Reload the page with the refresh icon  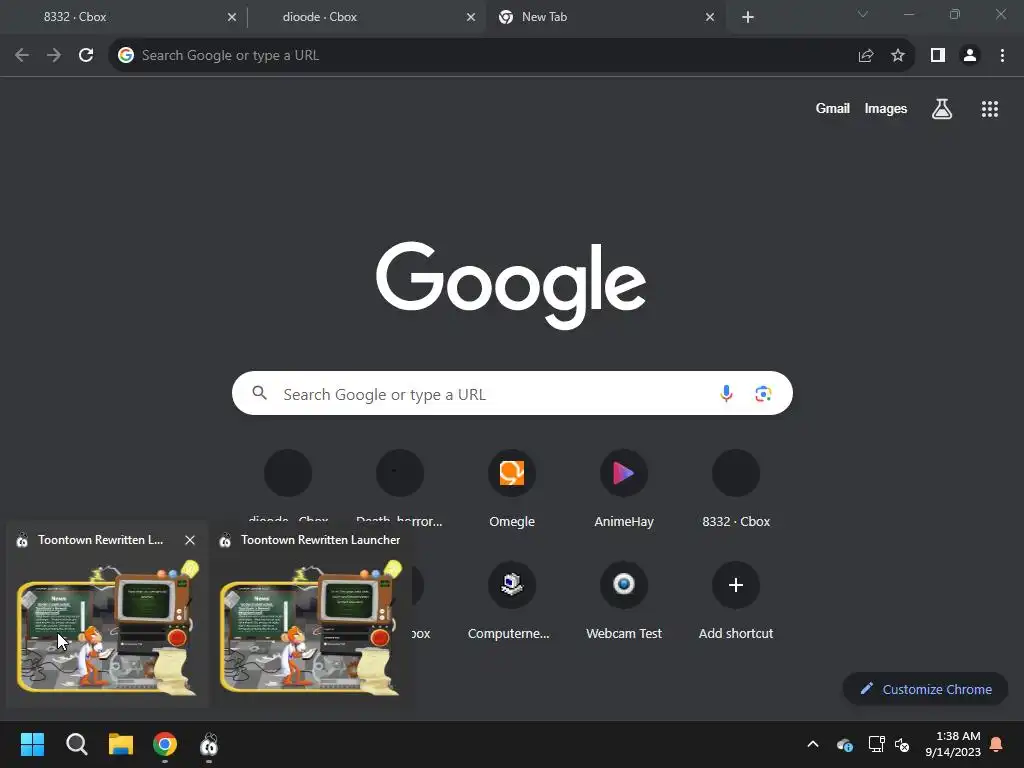tap(86, 56)
